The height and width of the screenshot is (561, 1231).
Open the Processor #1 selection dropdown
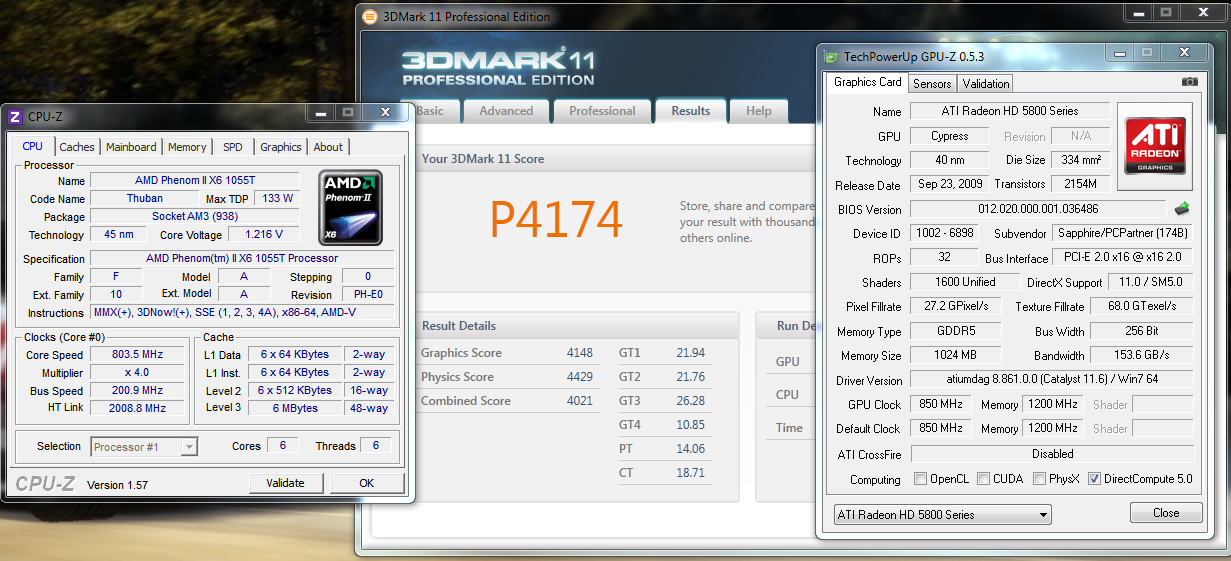click(x=144, y=447)
